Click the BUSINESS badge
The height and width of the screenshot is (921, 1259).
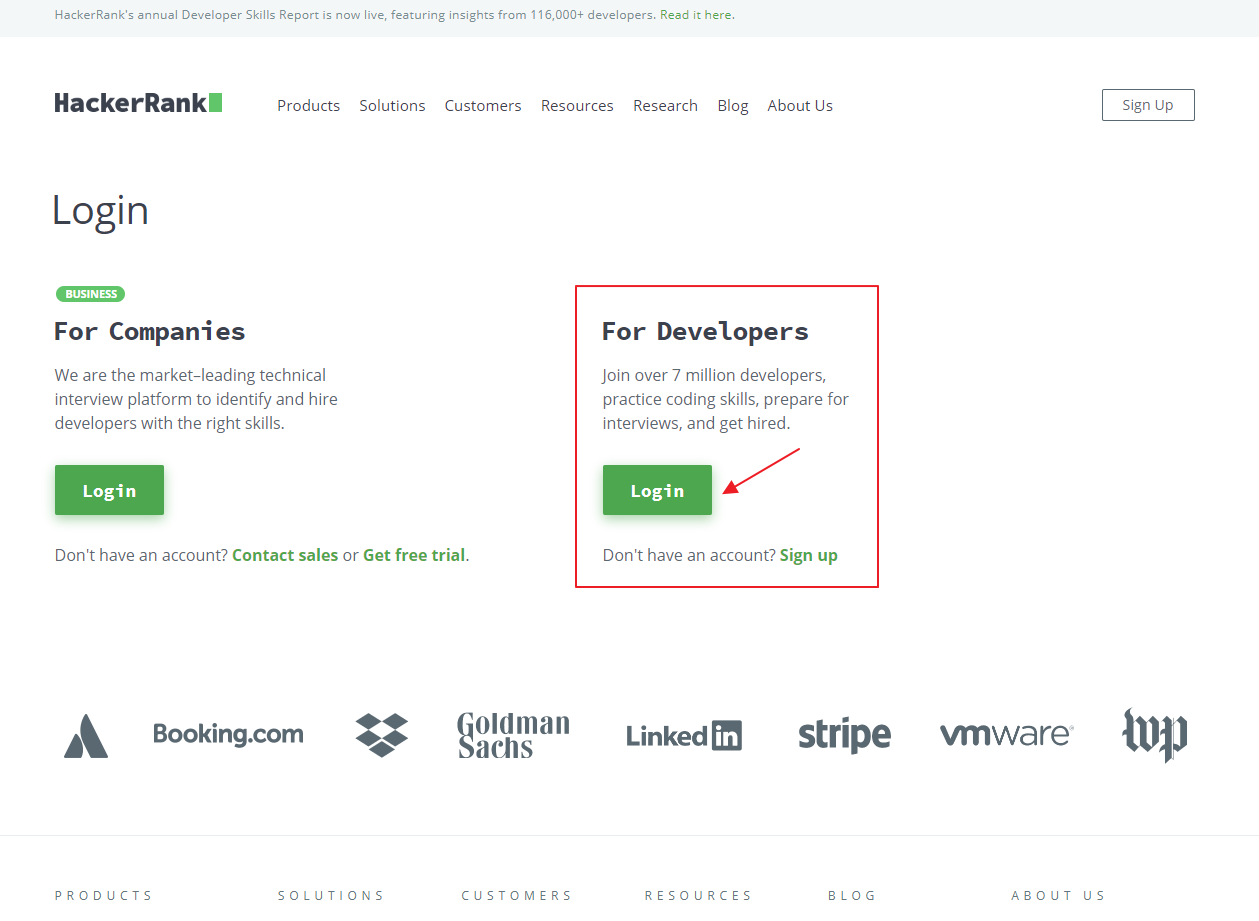[x=90, y=294]
